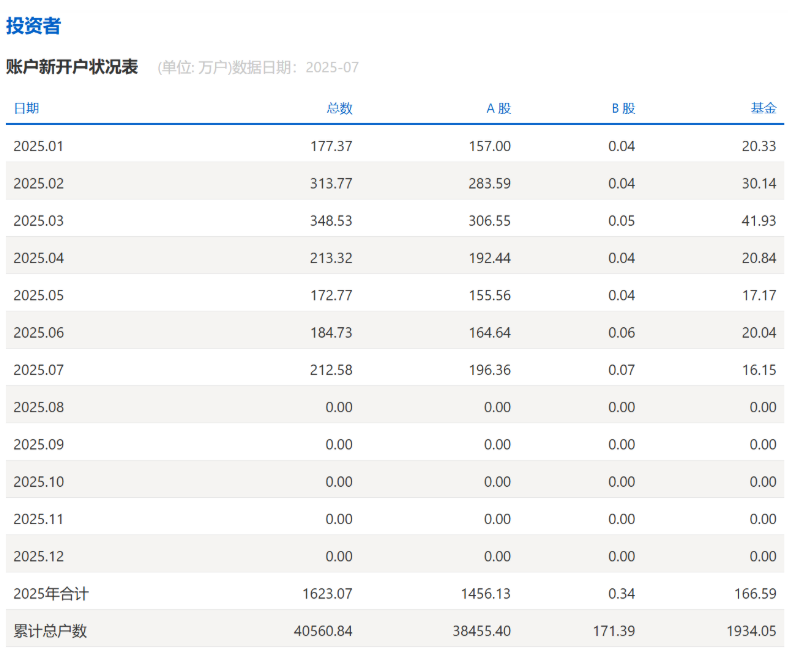Click 基金 value 17.17 for 2025.05
801x663 pixels.
(759, 295)
